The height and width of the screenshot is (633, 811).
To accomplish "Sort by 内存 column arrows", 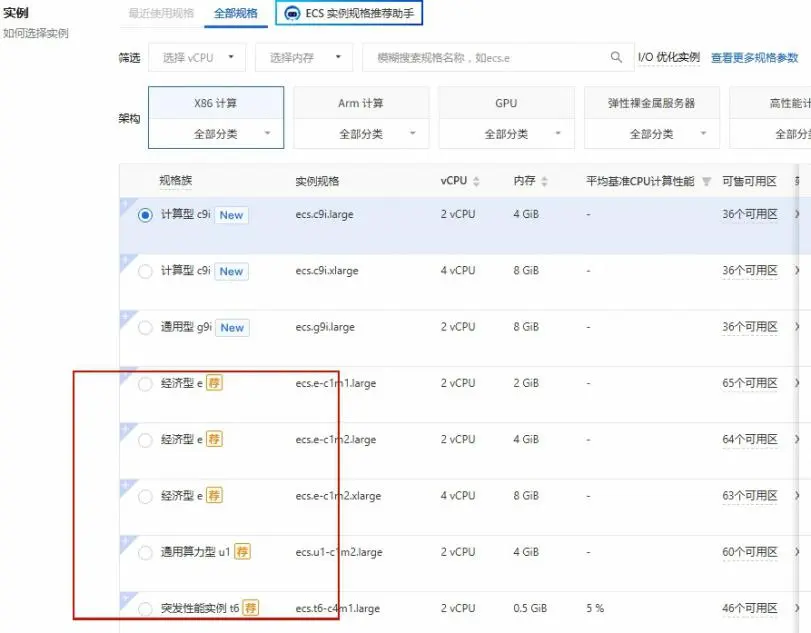I will tap(544, 181).
